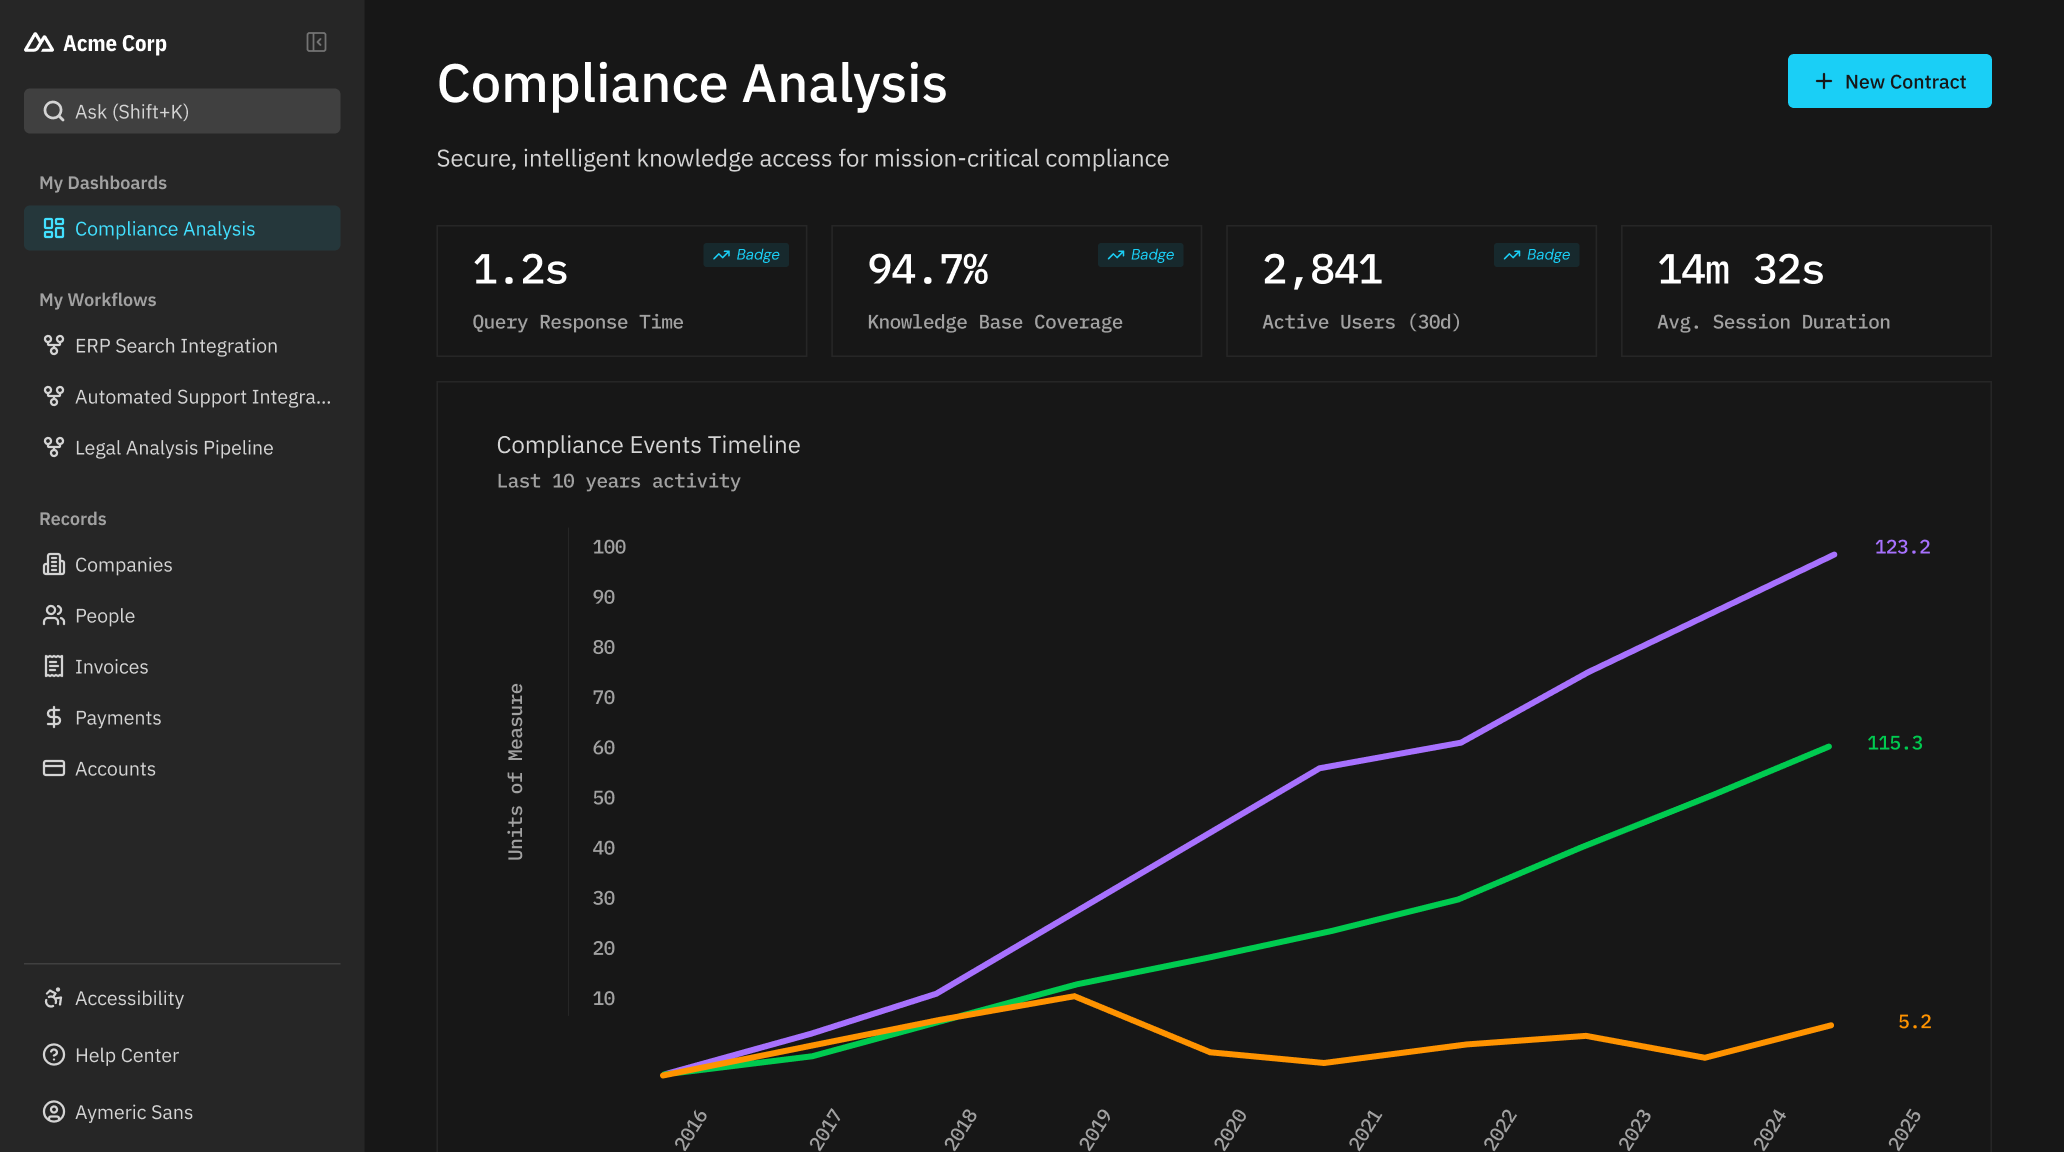Click Badge on Knowledge Base Coverage card
This screenshot has width=2064, height=1152.
[1141, 255]
